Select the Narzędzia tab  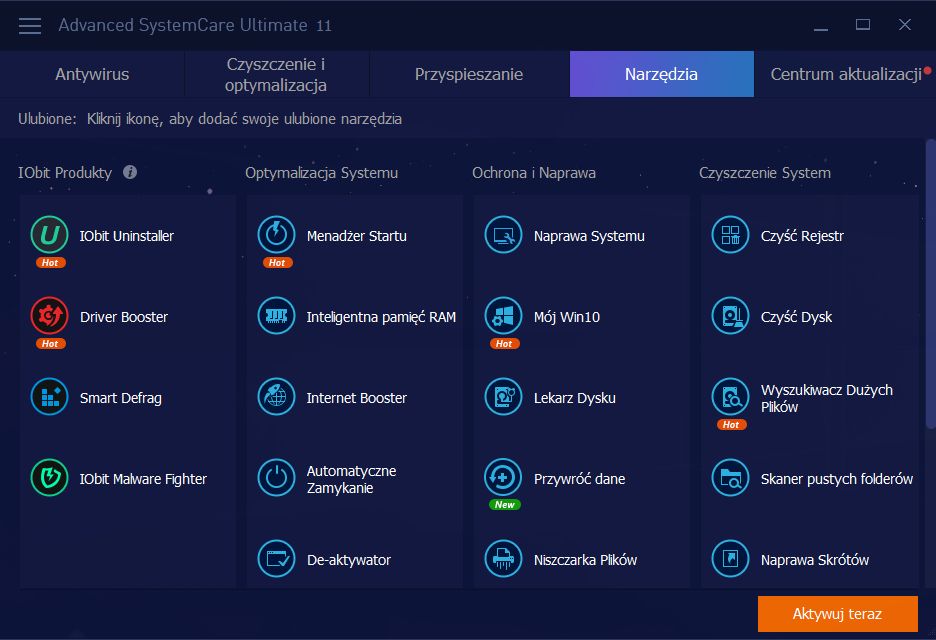tap(661, 74)
